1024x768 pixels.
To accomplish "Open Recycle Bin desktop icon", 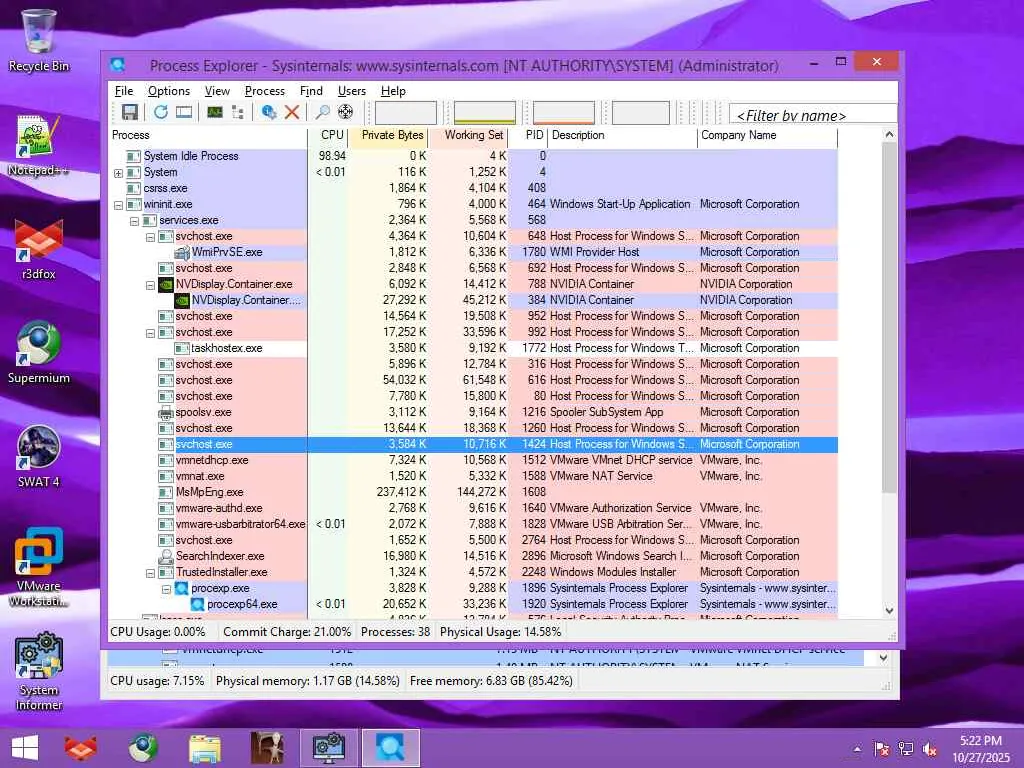I will pyautogui.click(x=39, y=40).
